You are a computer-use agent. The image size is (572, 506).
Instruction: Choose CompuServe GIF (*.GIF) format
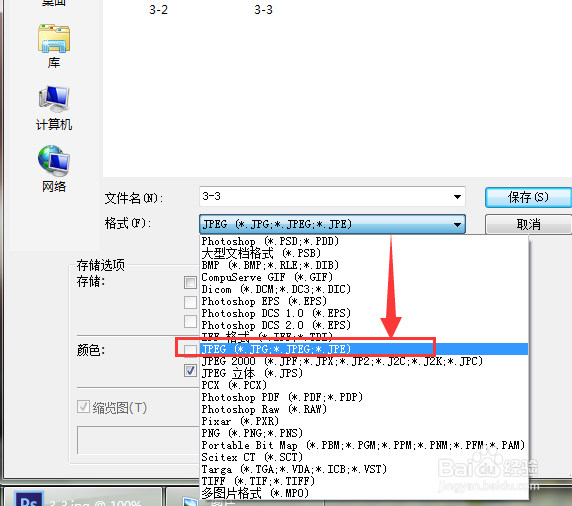click(364, 277)
